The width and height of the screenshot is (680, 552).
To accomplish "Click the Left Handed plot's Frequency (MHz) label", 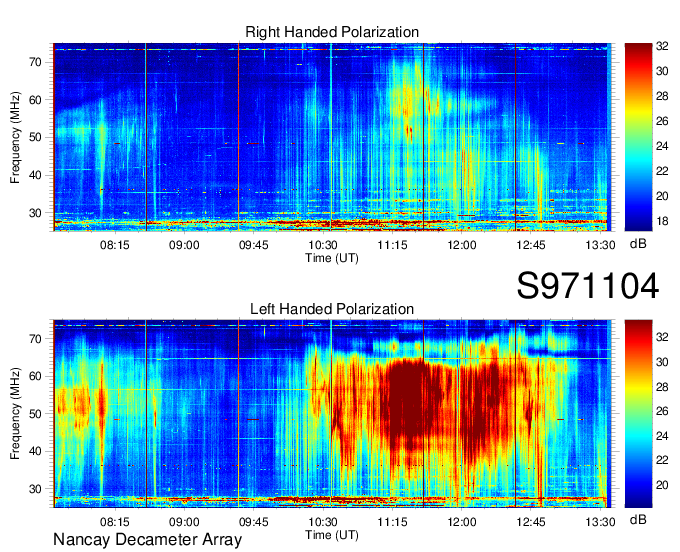I will (15, 414).
